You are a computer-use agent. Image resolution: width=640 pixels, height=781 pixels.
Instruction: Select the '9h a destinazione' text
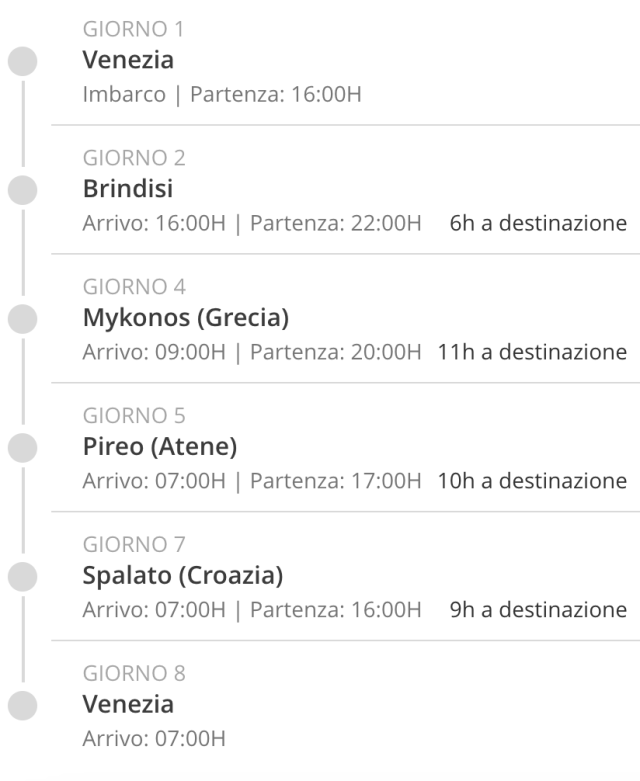pyautogui.click(x=538, y=610)
